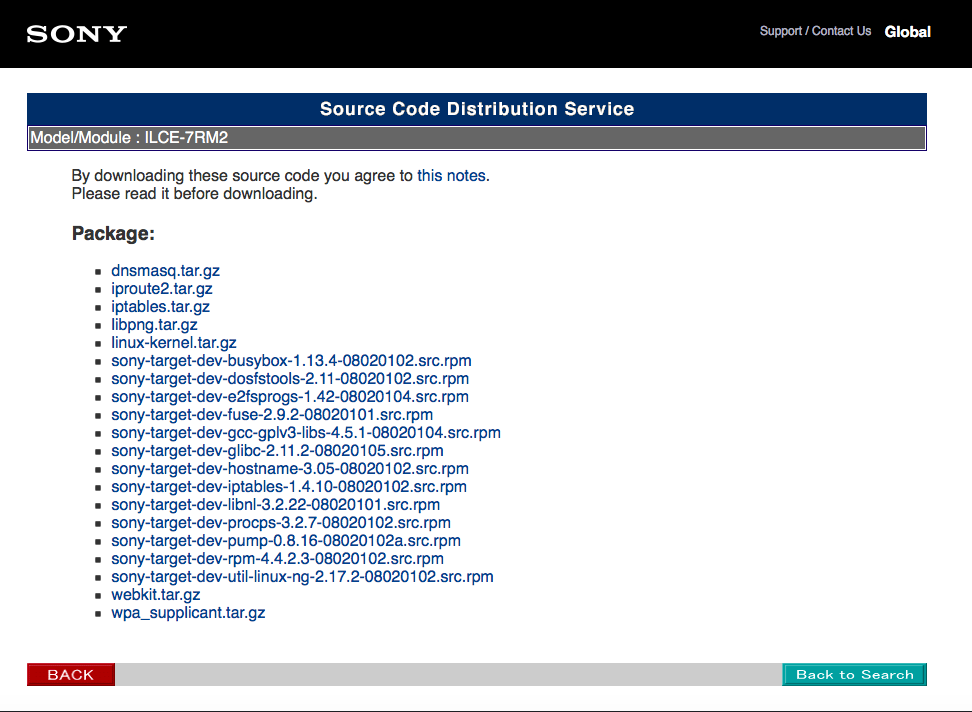Download wpa_supplicant.tar.gz package
This screenshot has height=712, width=972.
tap(188, 612)
